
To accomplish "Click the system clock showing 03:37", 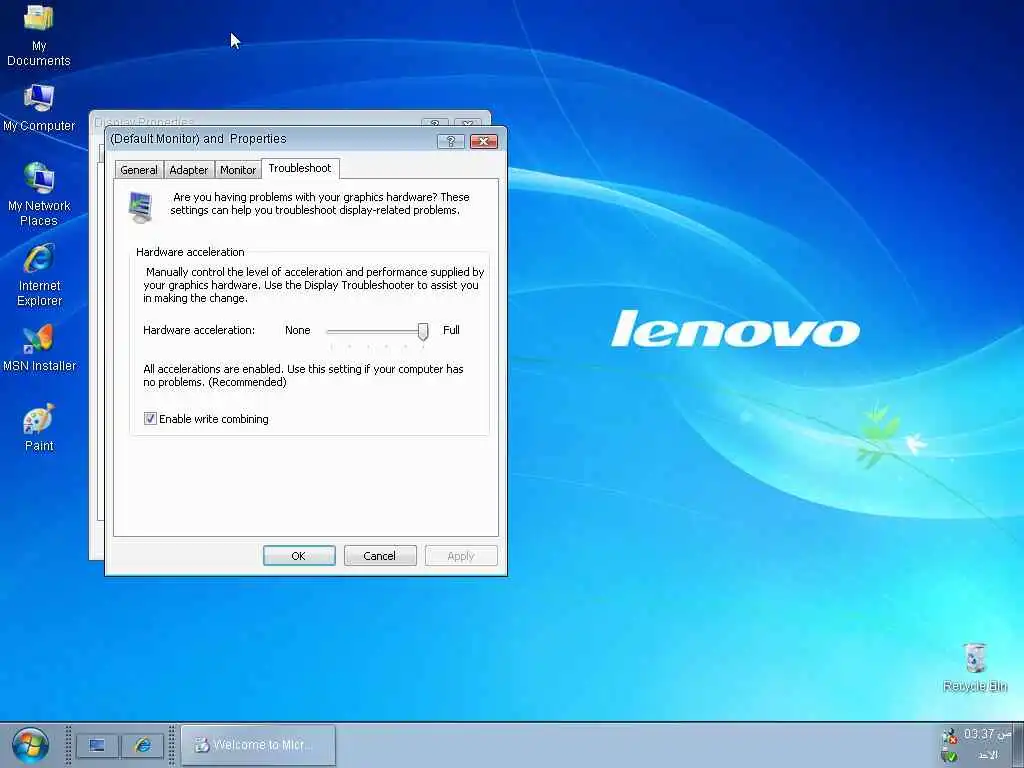I will click(987, 735).
